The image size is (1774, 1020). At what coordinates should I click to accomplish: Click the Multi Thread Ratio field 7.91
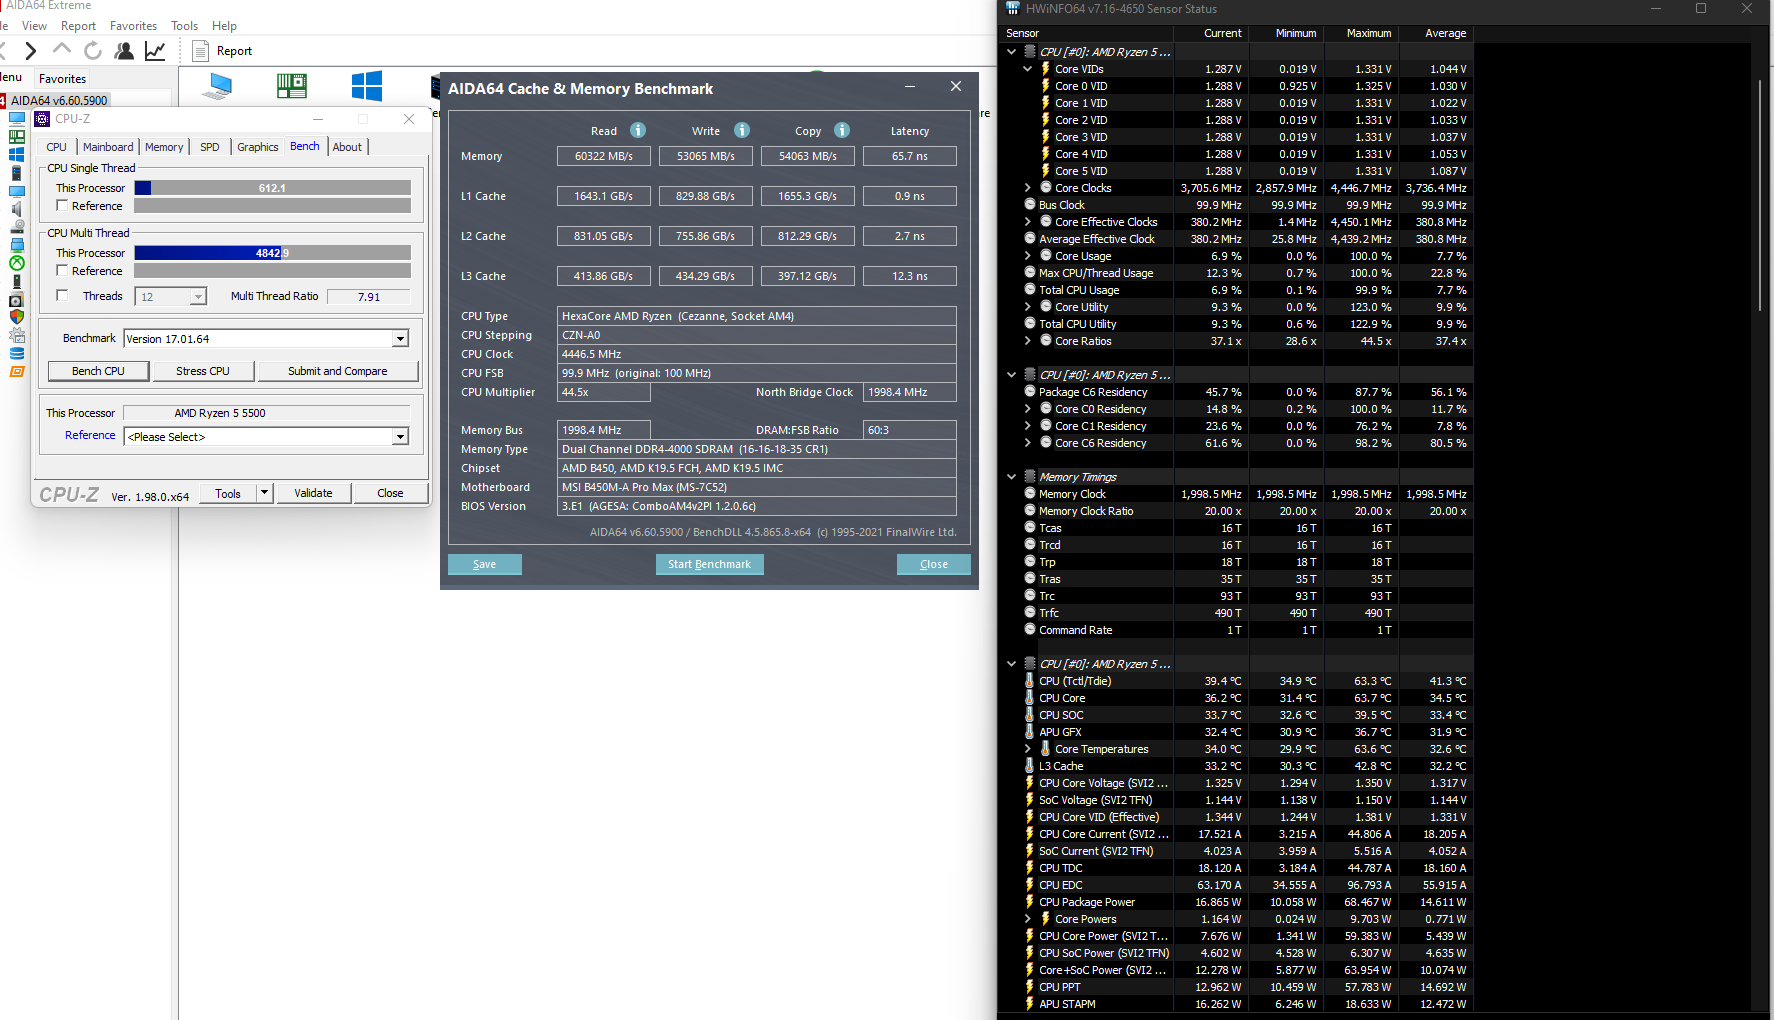coord(369,297)
